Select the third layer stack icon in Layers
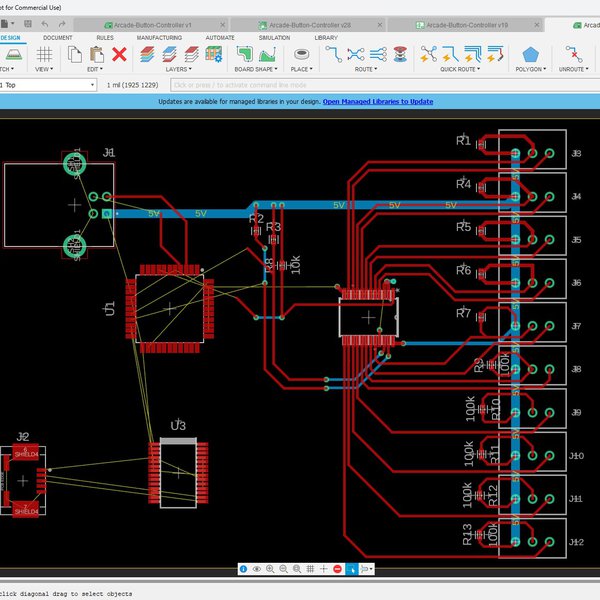 point(192,54)
